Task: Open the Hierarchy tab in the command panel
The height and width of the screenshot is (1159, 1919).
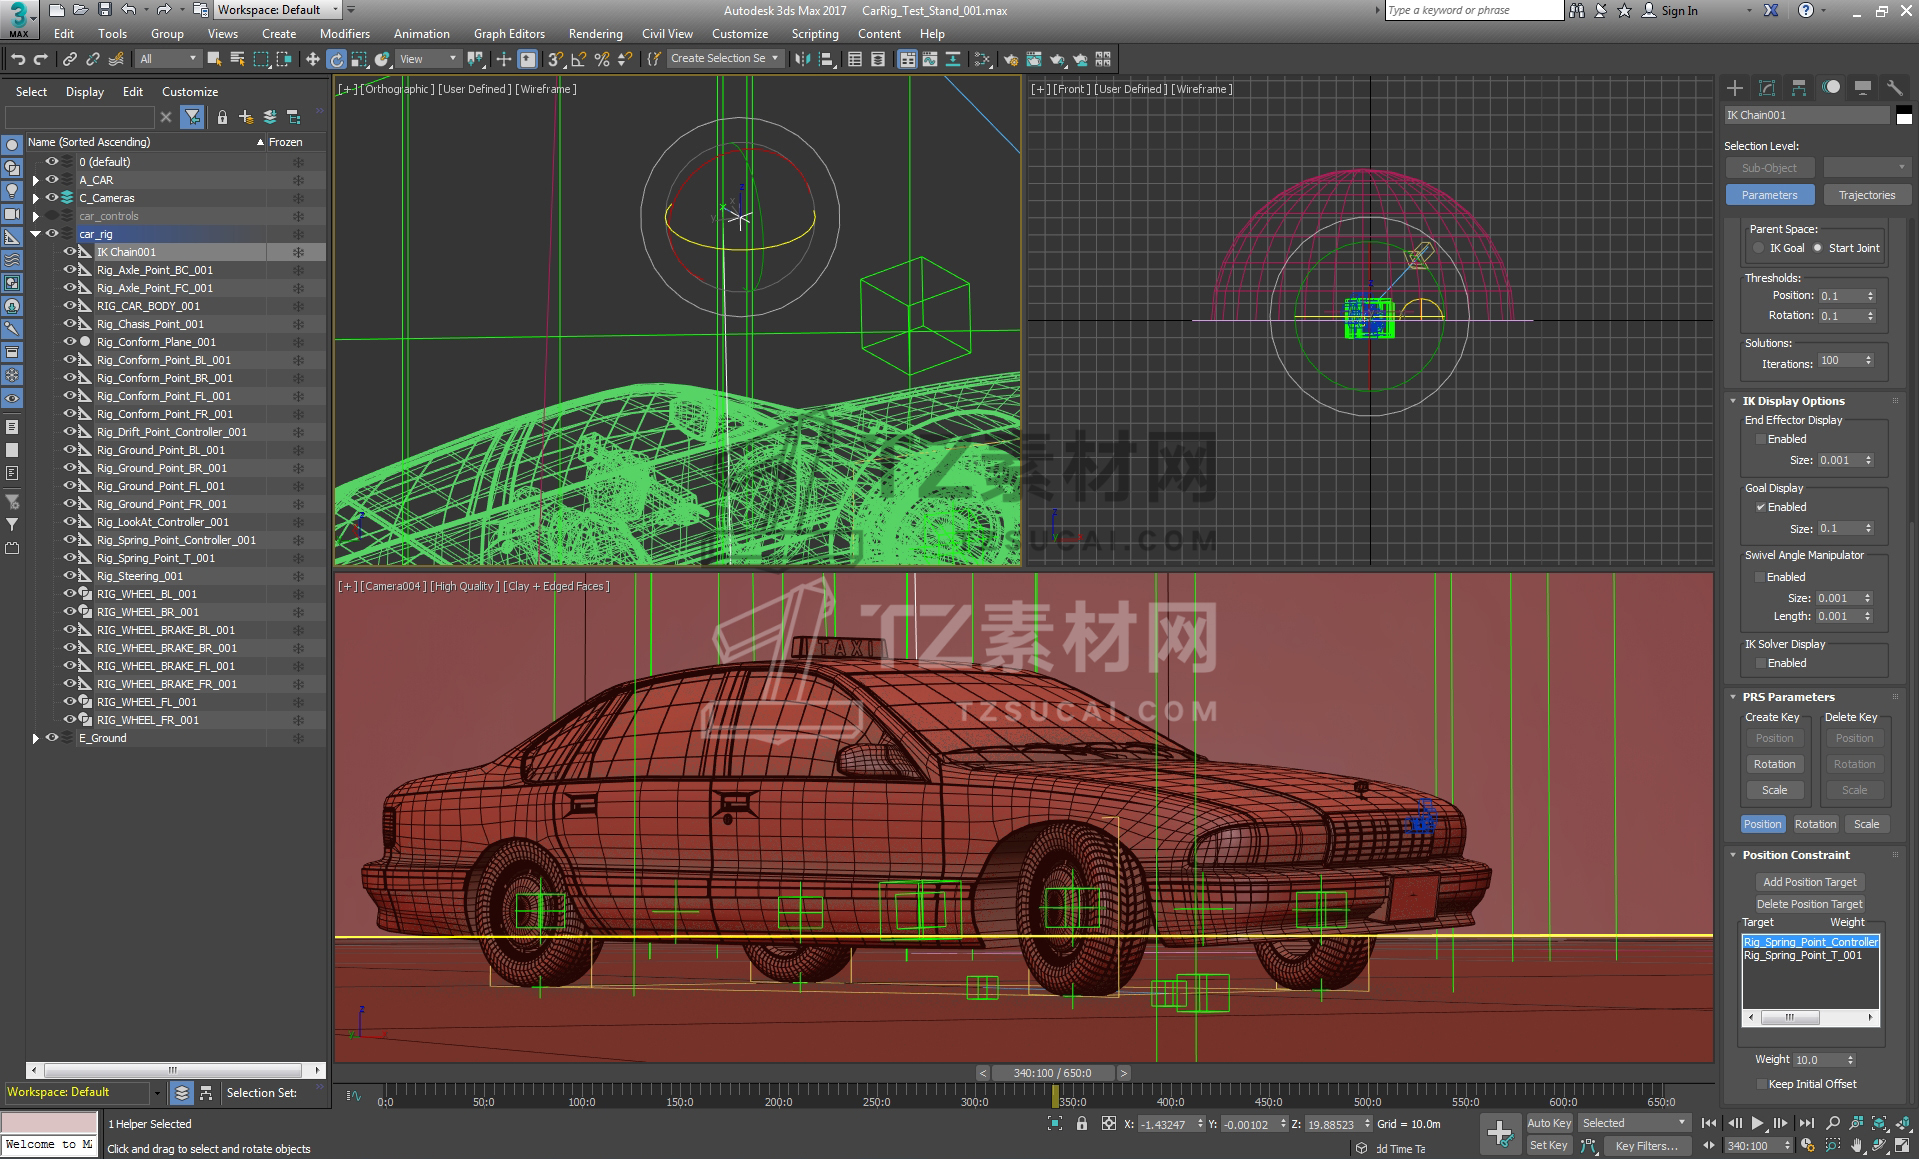Action: coord(1798,88)
